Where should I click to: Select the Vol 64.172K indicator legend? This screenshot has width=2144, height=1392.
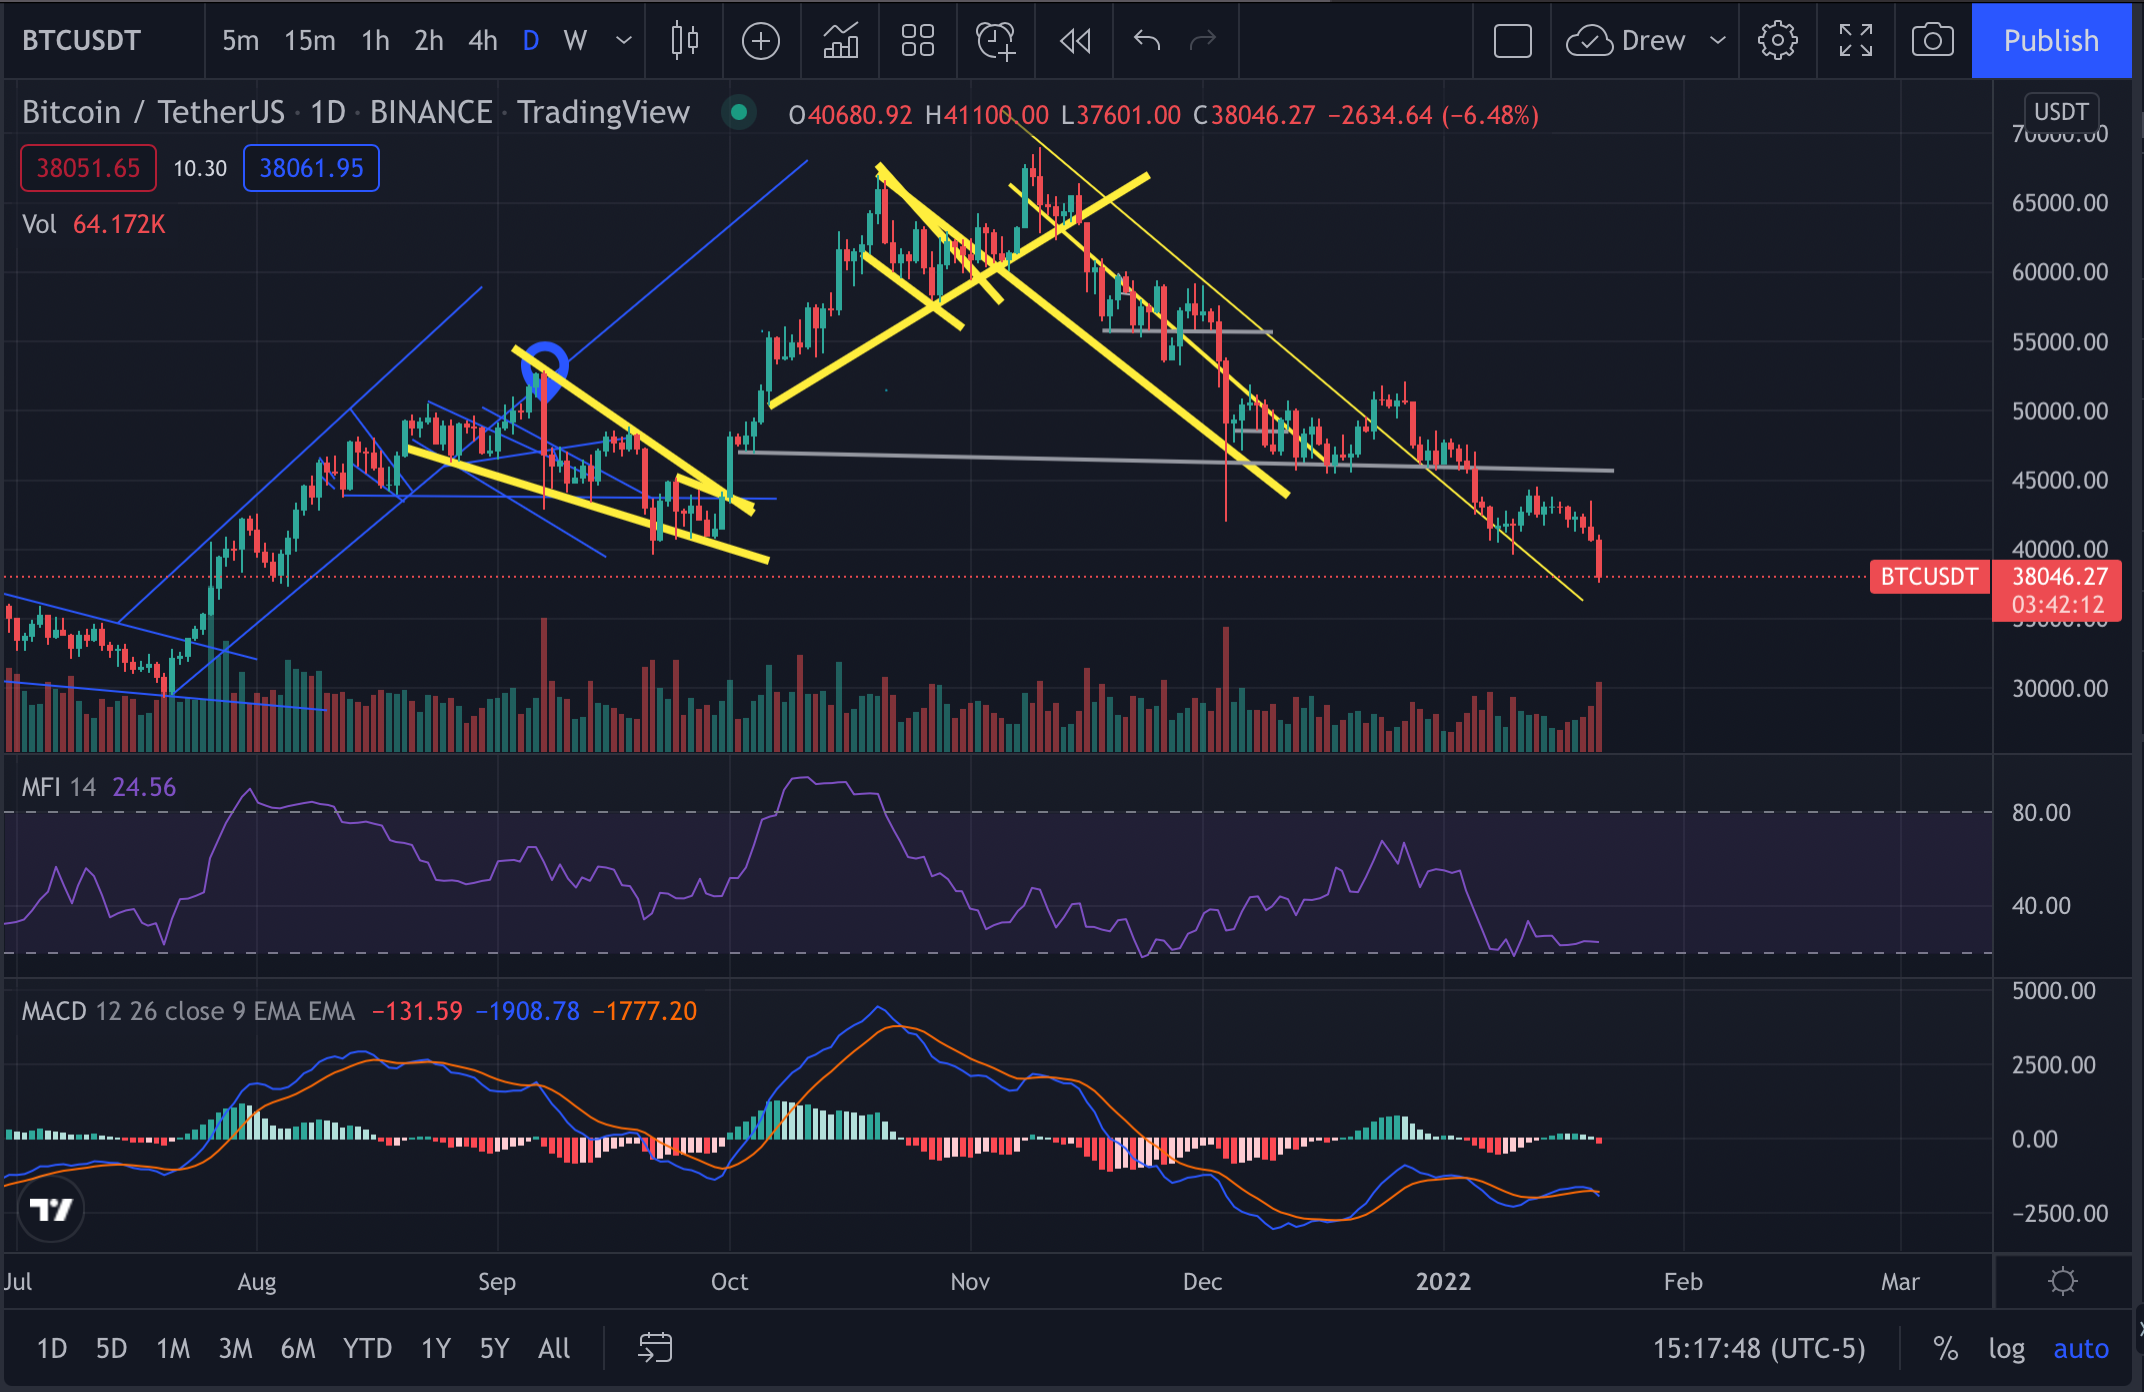[x=94, y=224]
